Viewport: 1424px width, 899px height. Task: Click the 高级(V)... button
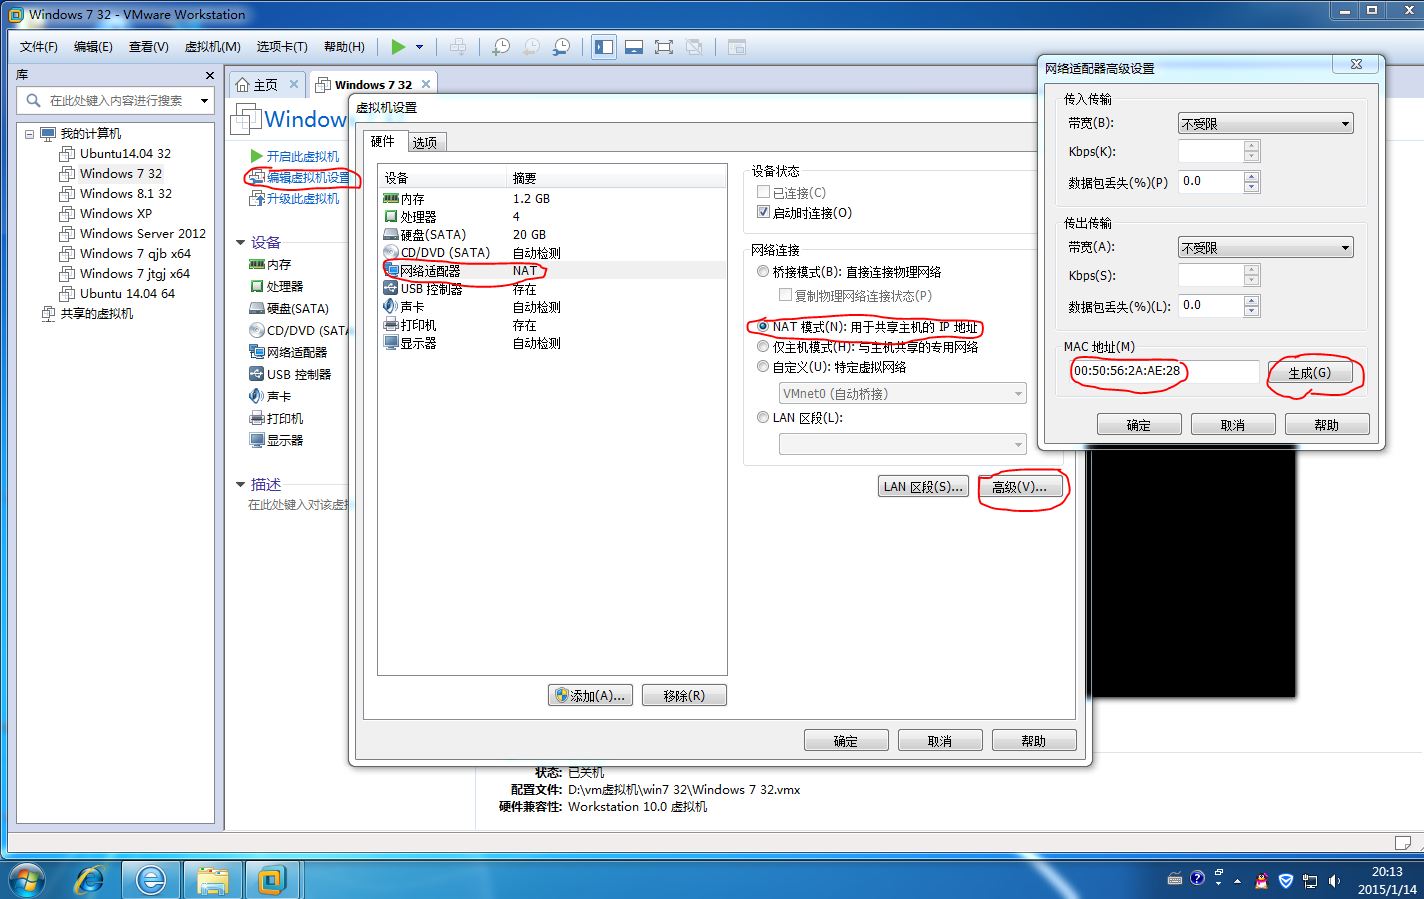[x=1019, y=487]
